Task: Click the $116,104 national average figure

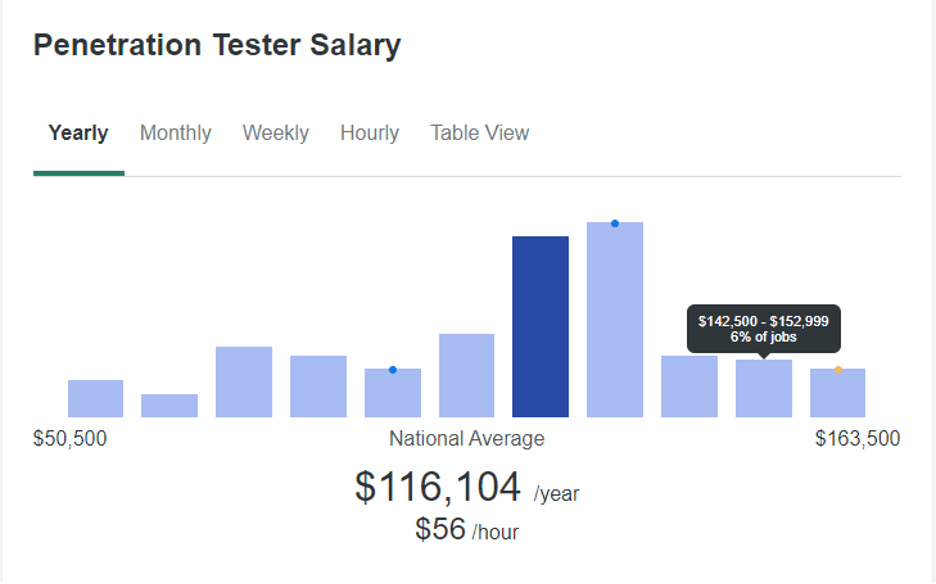Action: tap(438, 487)
